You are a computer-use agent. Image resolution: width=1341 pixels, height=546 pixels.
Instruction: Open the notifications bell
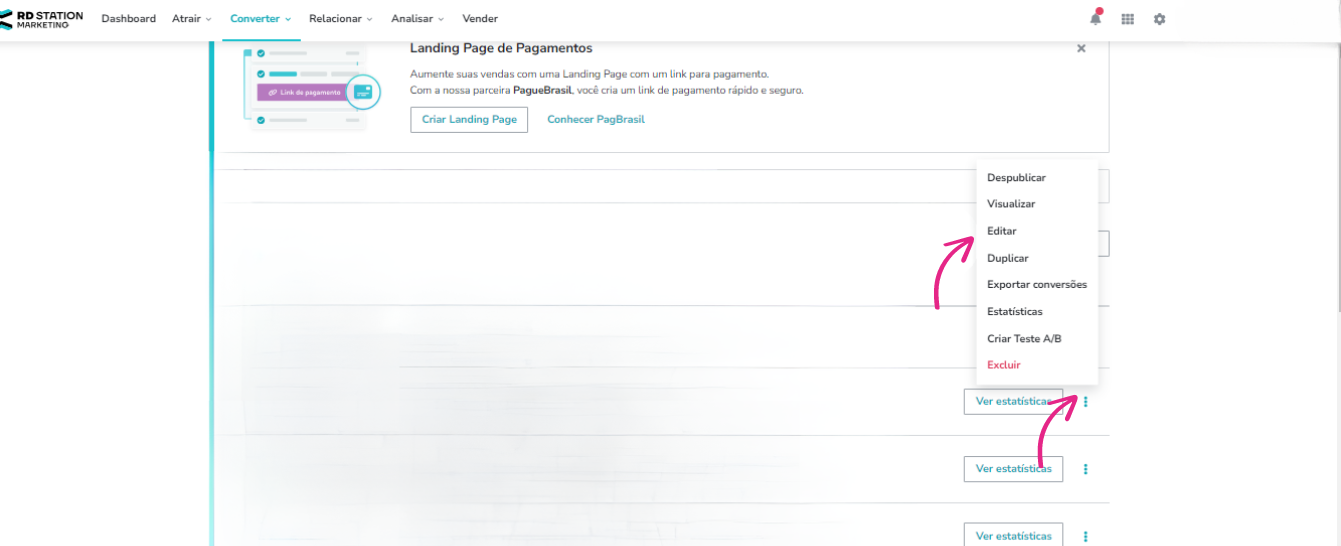(1096, 18)
